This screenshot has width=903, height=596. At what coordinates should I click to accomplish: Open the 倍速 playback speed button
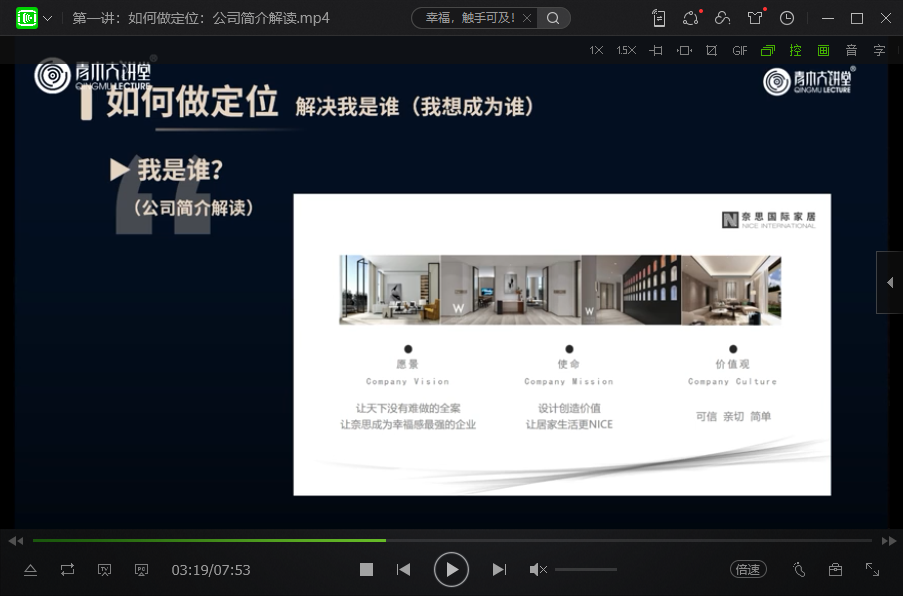pyautogui.click(x=748, y=570)
